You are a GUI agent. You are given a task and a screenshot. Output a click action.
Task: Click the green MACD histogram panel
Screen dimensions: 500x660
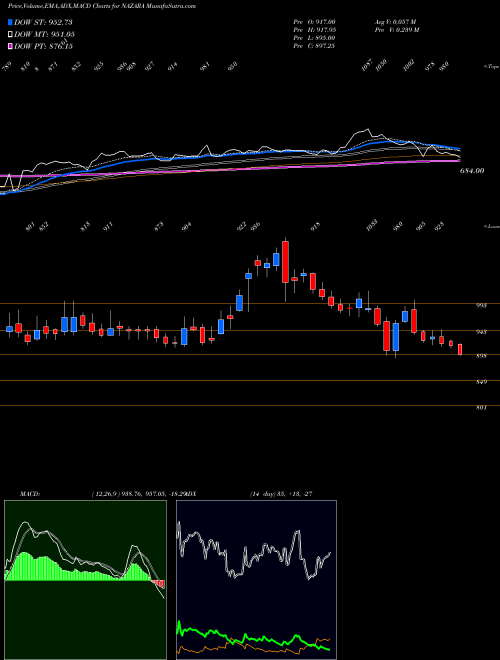[x=85, y=580]
